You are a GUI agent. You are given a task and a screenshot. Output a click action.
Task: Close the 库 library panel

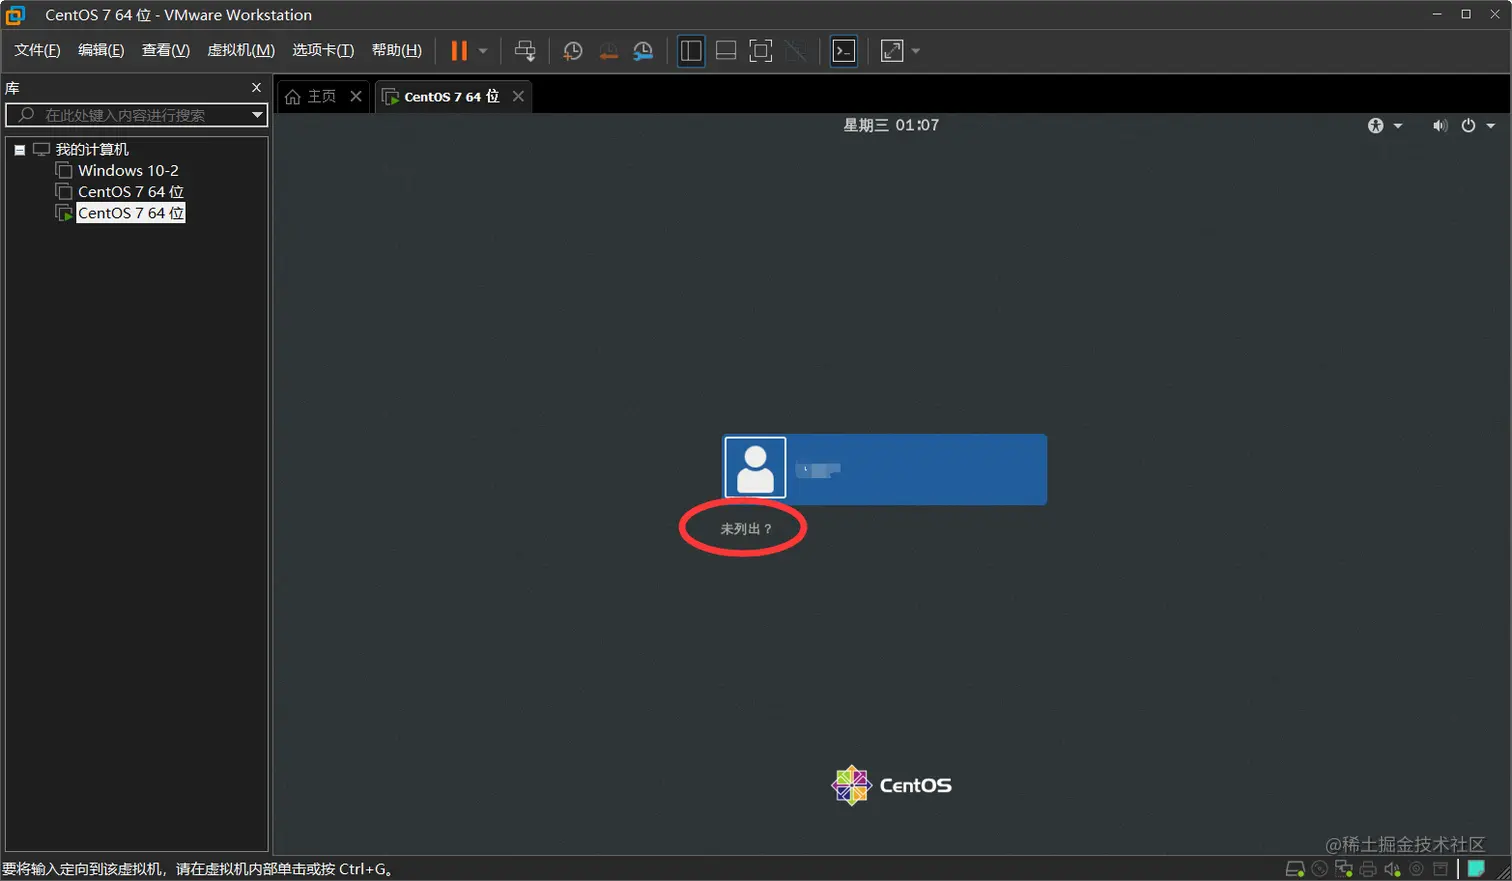tap(256, 88)
